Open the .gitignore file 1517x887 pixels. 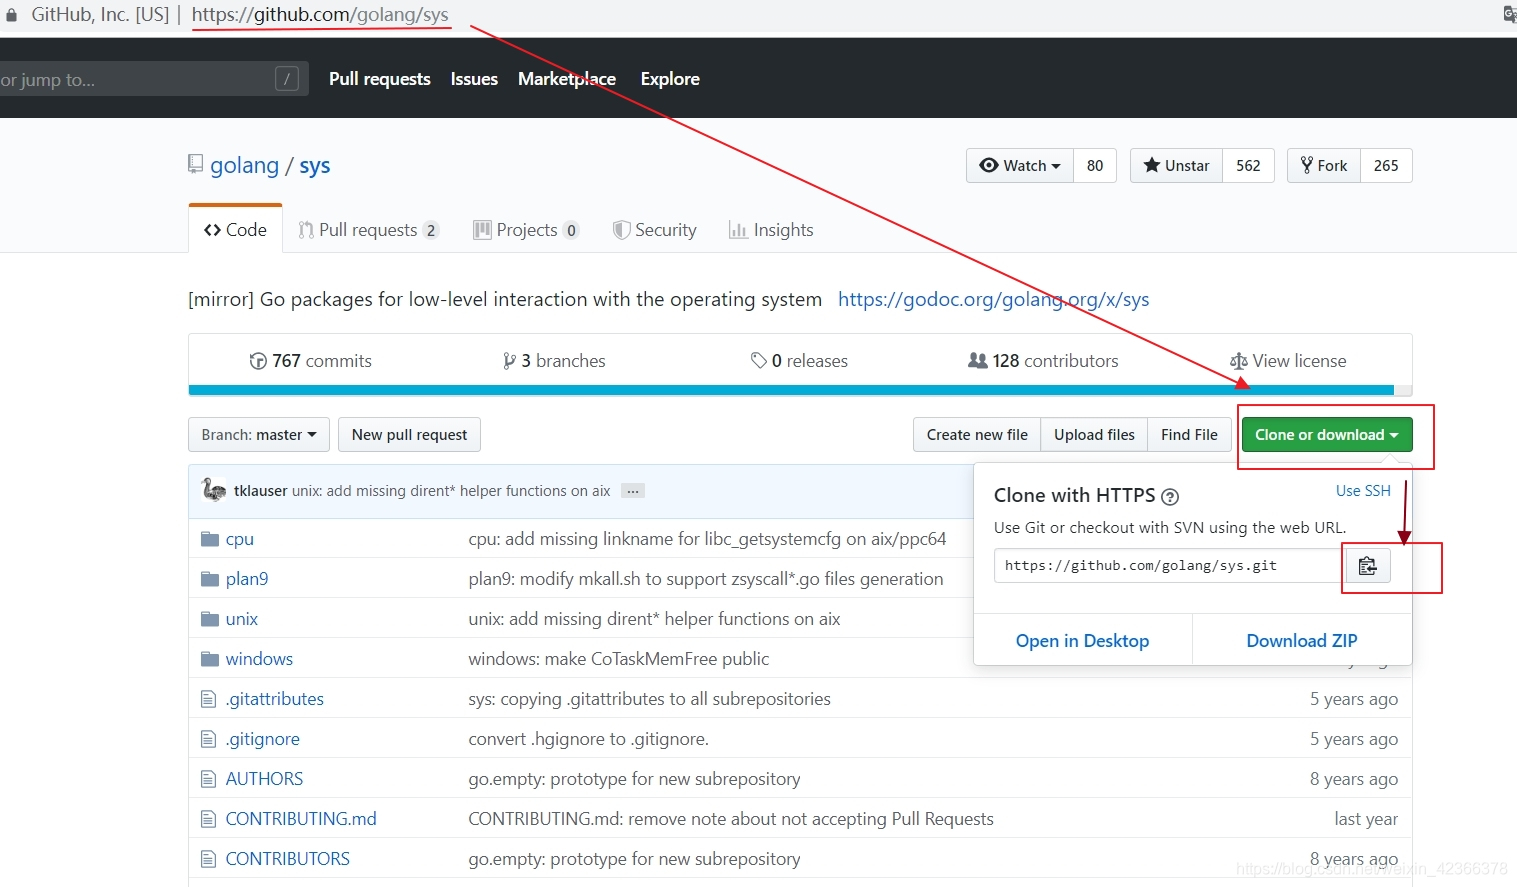click(x=263, y=739)
